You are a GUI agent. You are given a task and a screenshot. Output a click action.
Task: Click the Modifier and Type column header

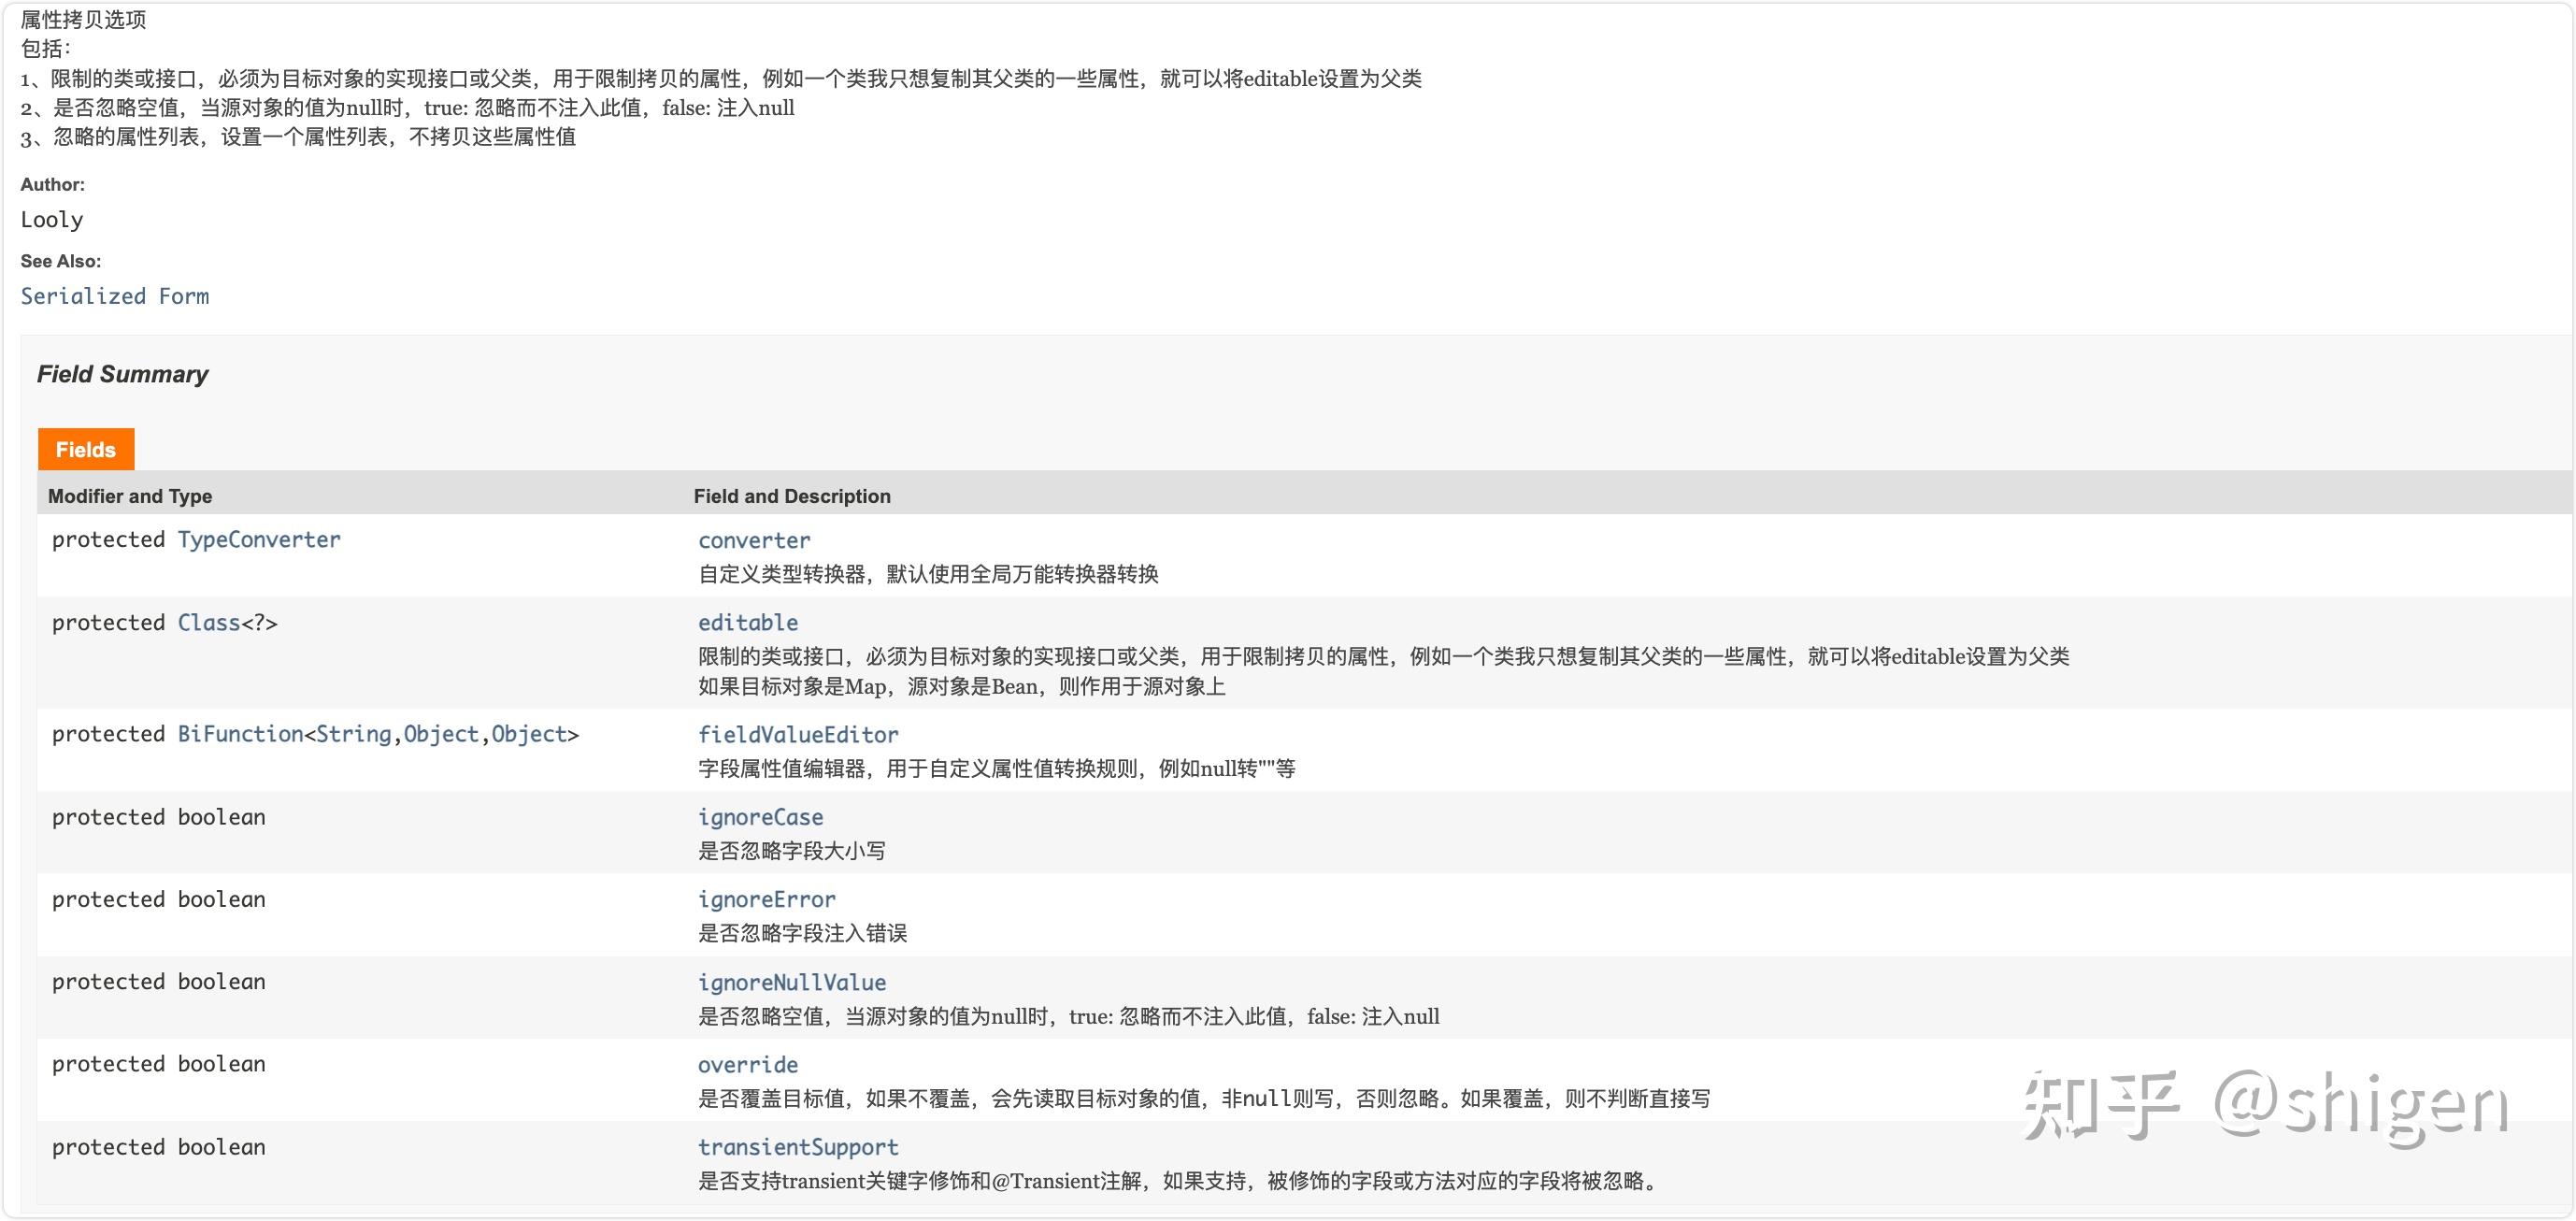point(129,495)
